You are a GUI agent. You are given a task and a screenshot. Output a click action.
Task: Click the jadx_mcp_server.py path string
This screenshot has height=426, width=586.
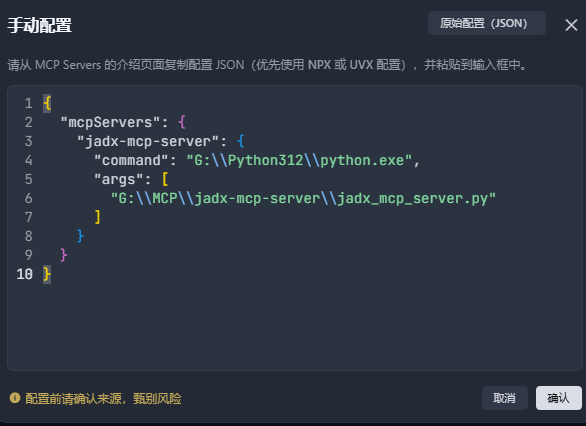[x=303, y=198]
